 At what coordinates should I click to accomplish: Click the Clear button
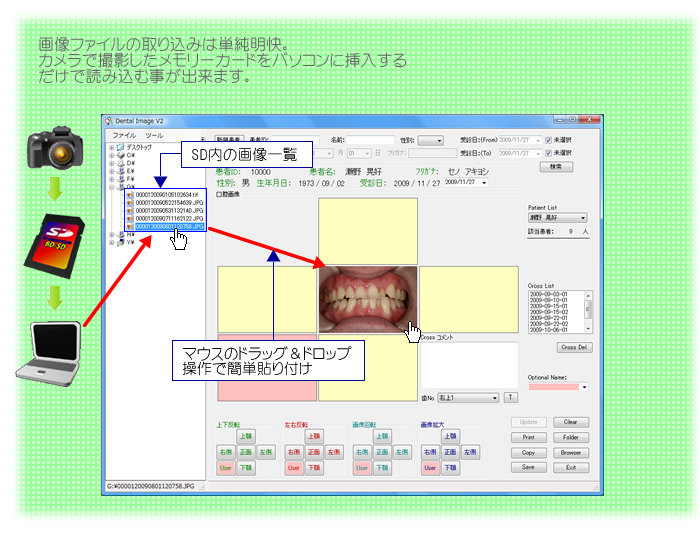(x=571, y=422)
